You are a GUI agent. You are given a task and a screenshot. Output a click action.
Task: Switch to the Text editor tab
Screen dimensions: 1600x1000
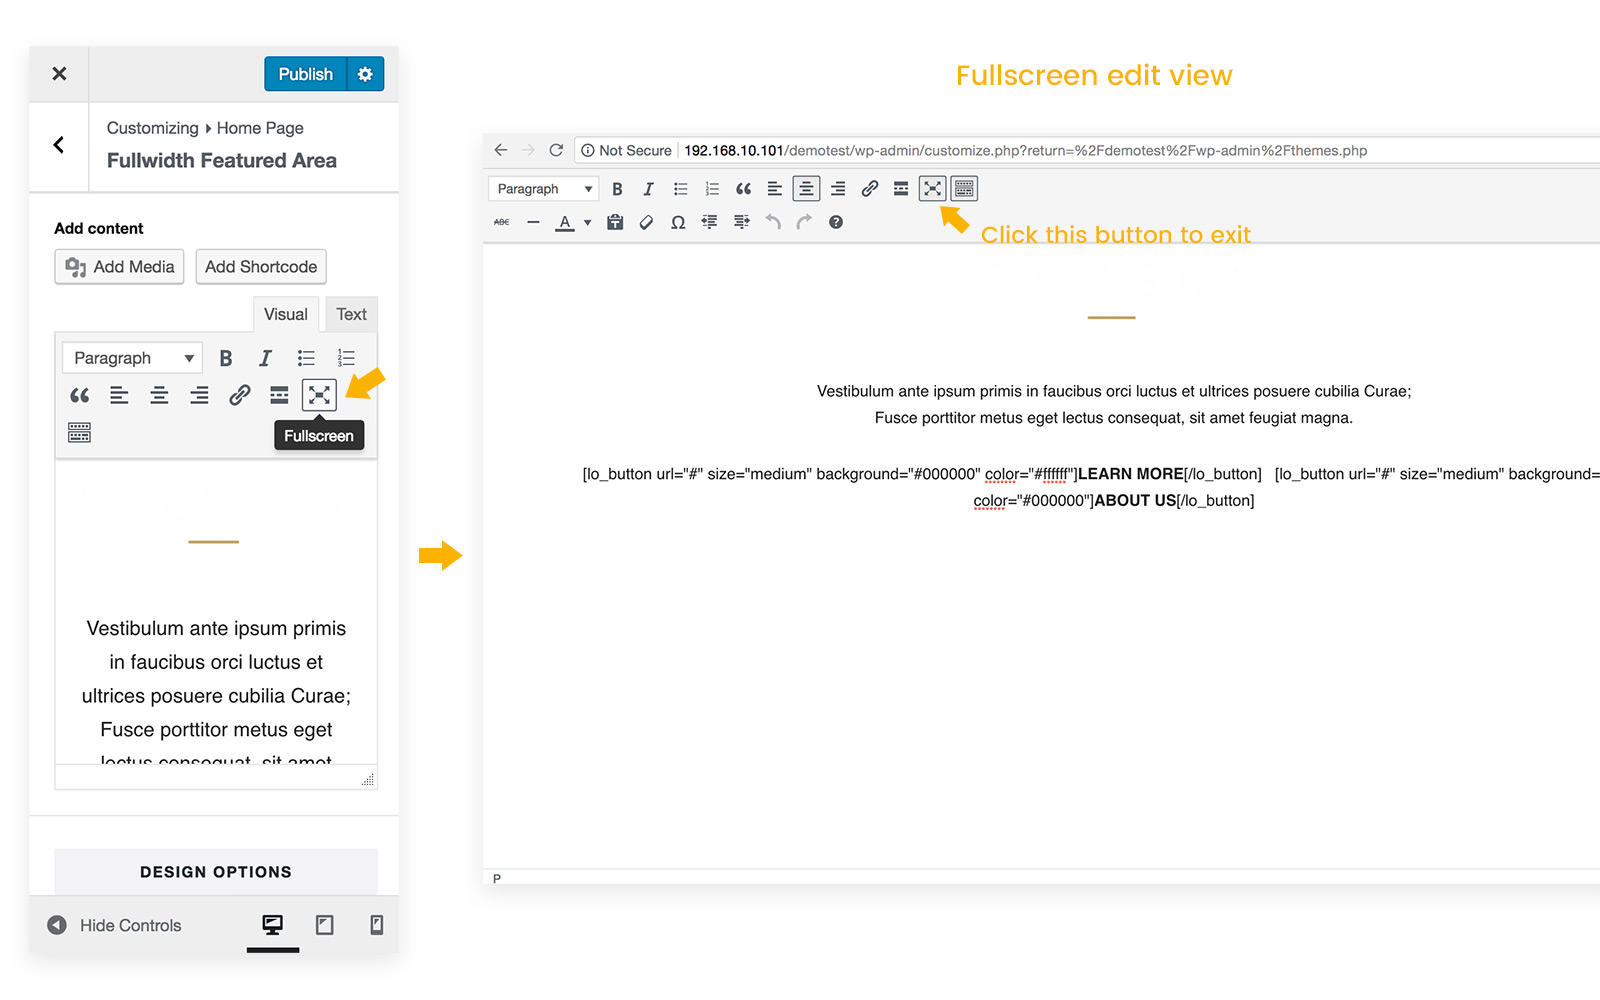click(x=351, y=314)
